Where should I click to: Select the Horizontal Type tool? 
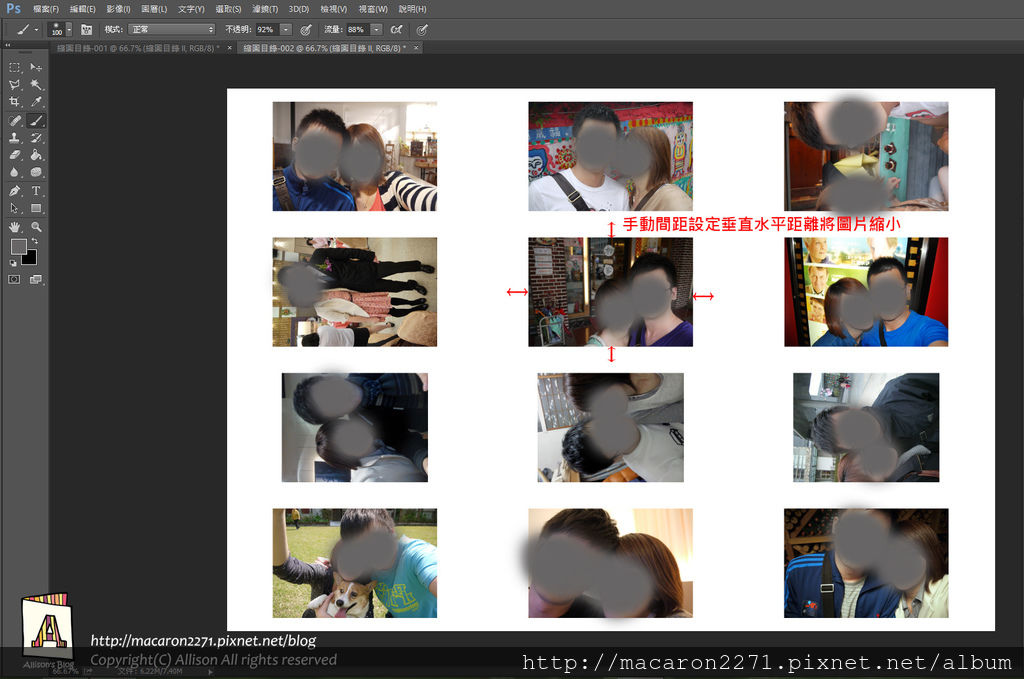coord(36,191)
